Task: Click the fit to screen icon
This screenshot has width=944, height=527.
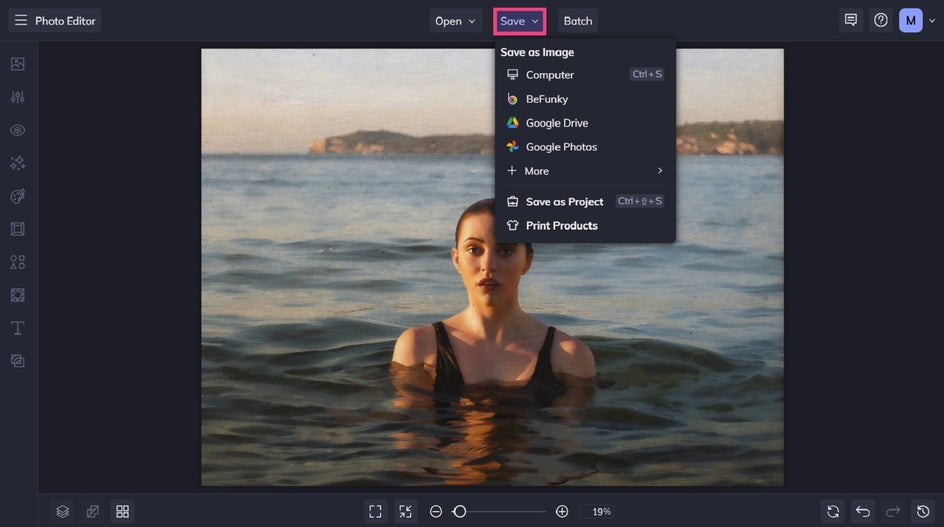Action: [x=375, y=511]
